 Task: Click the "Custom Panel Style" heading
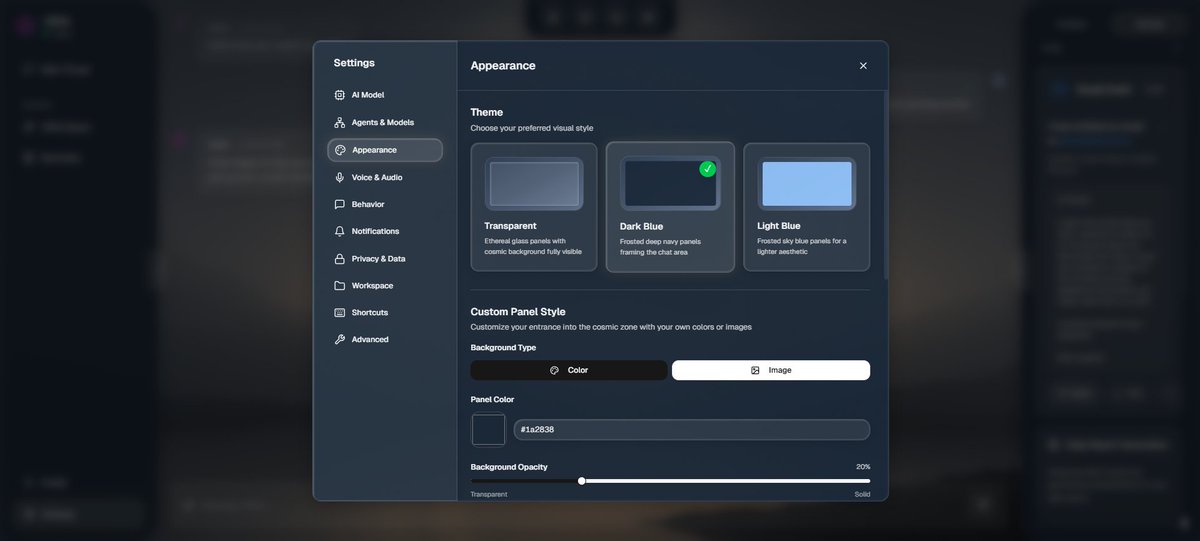point(518,312)
